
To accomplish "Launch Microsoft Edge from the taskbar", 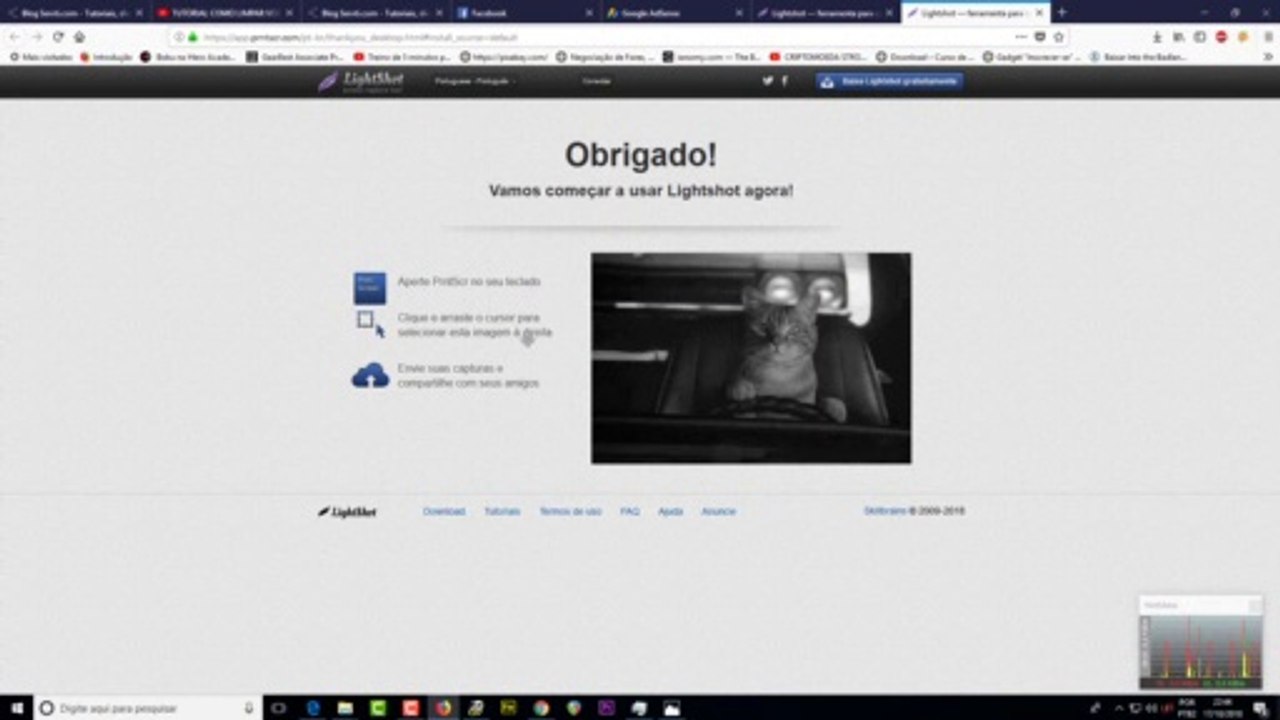I will coord(313,708).
